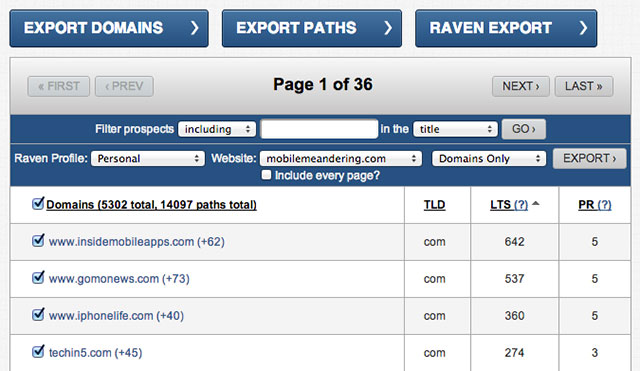Viewport: 640px width, 371px height.
Task: Sort by the PR column header
Action: point(586,204)
